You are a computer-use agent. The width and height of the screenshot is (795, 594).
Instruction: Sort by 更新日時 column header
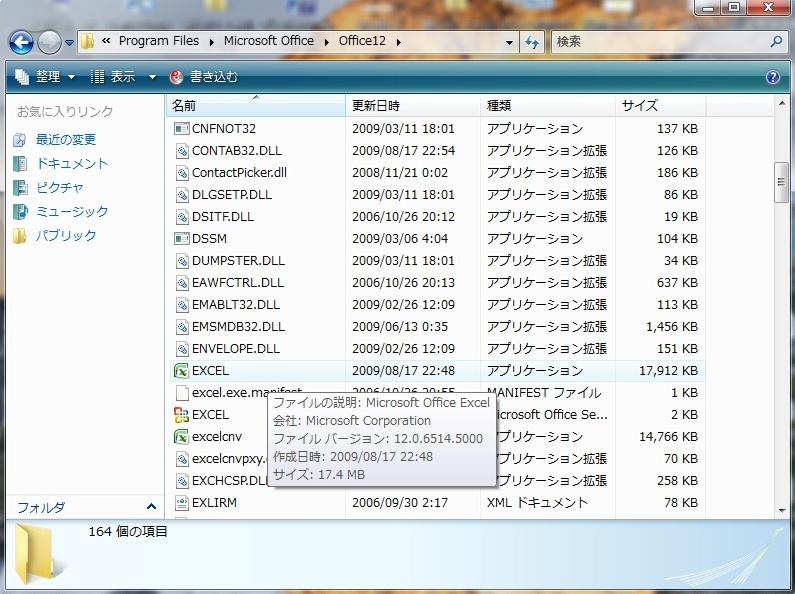click(413, 105)
